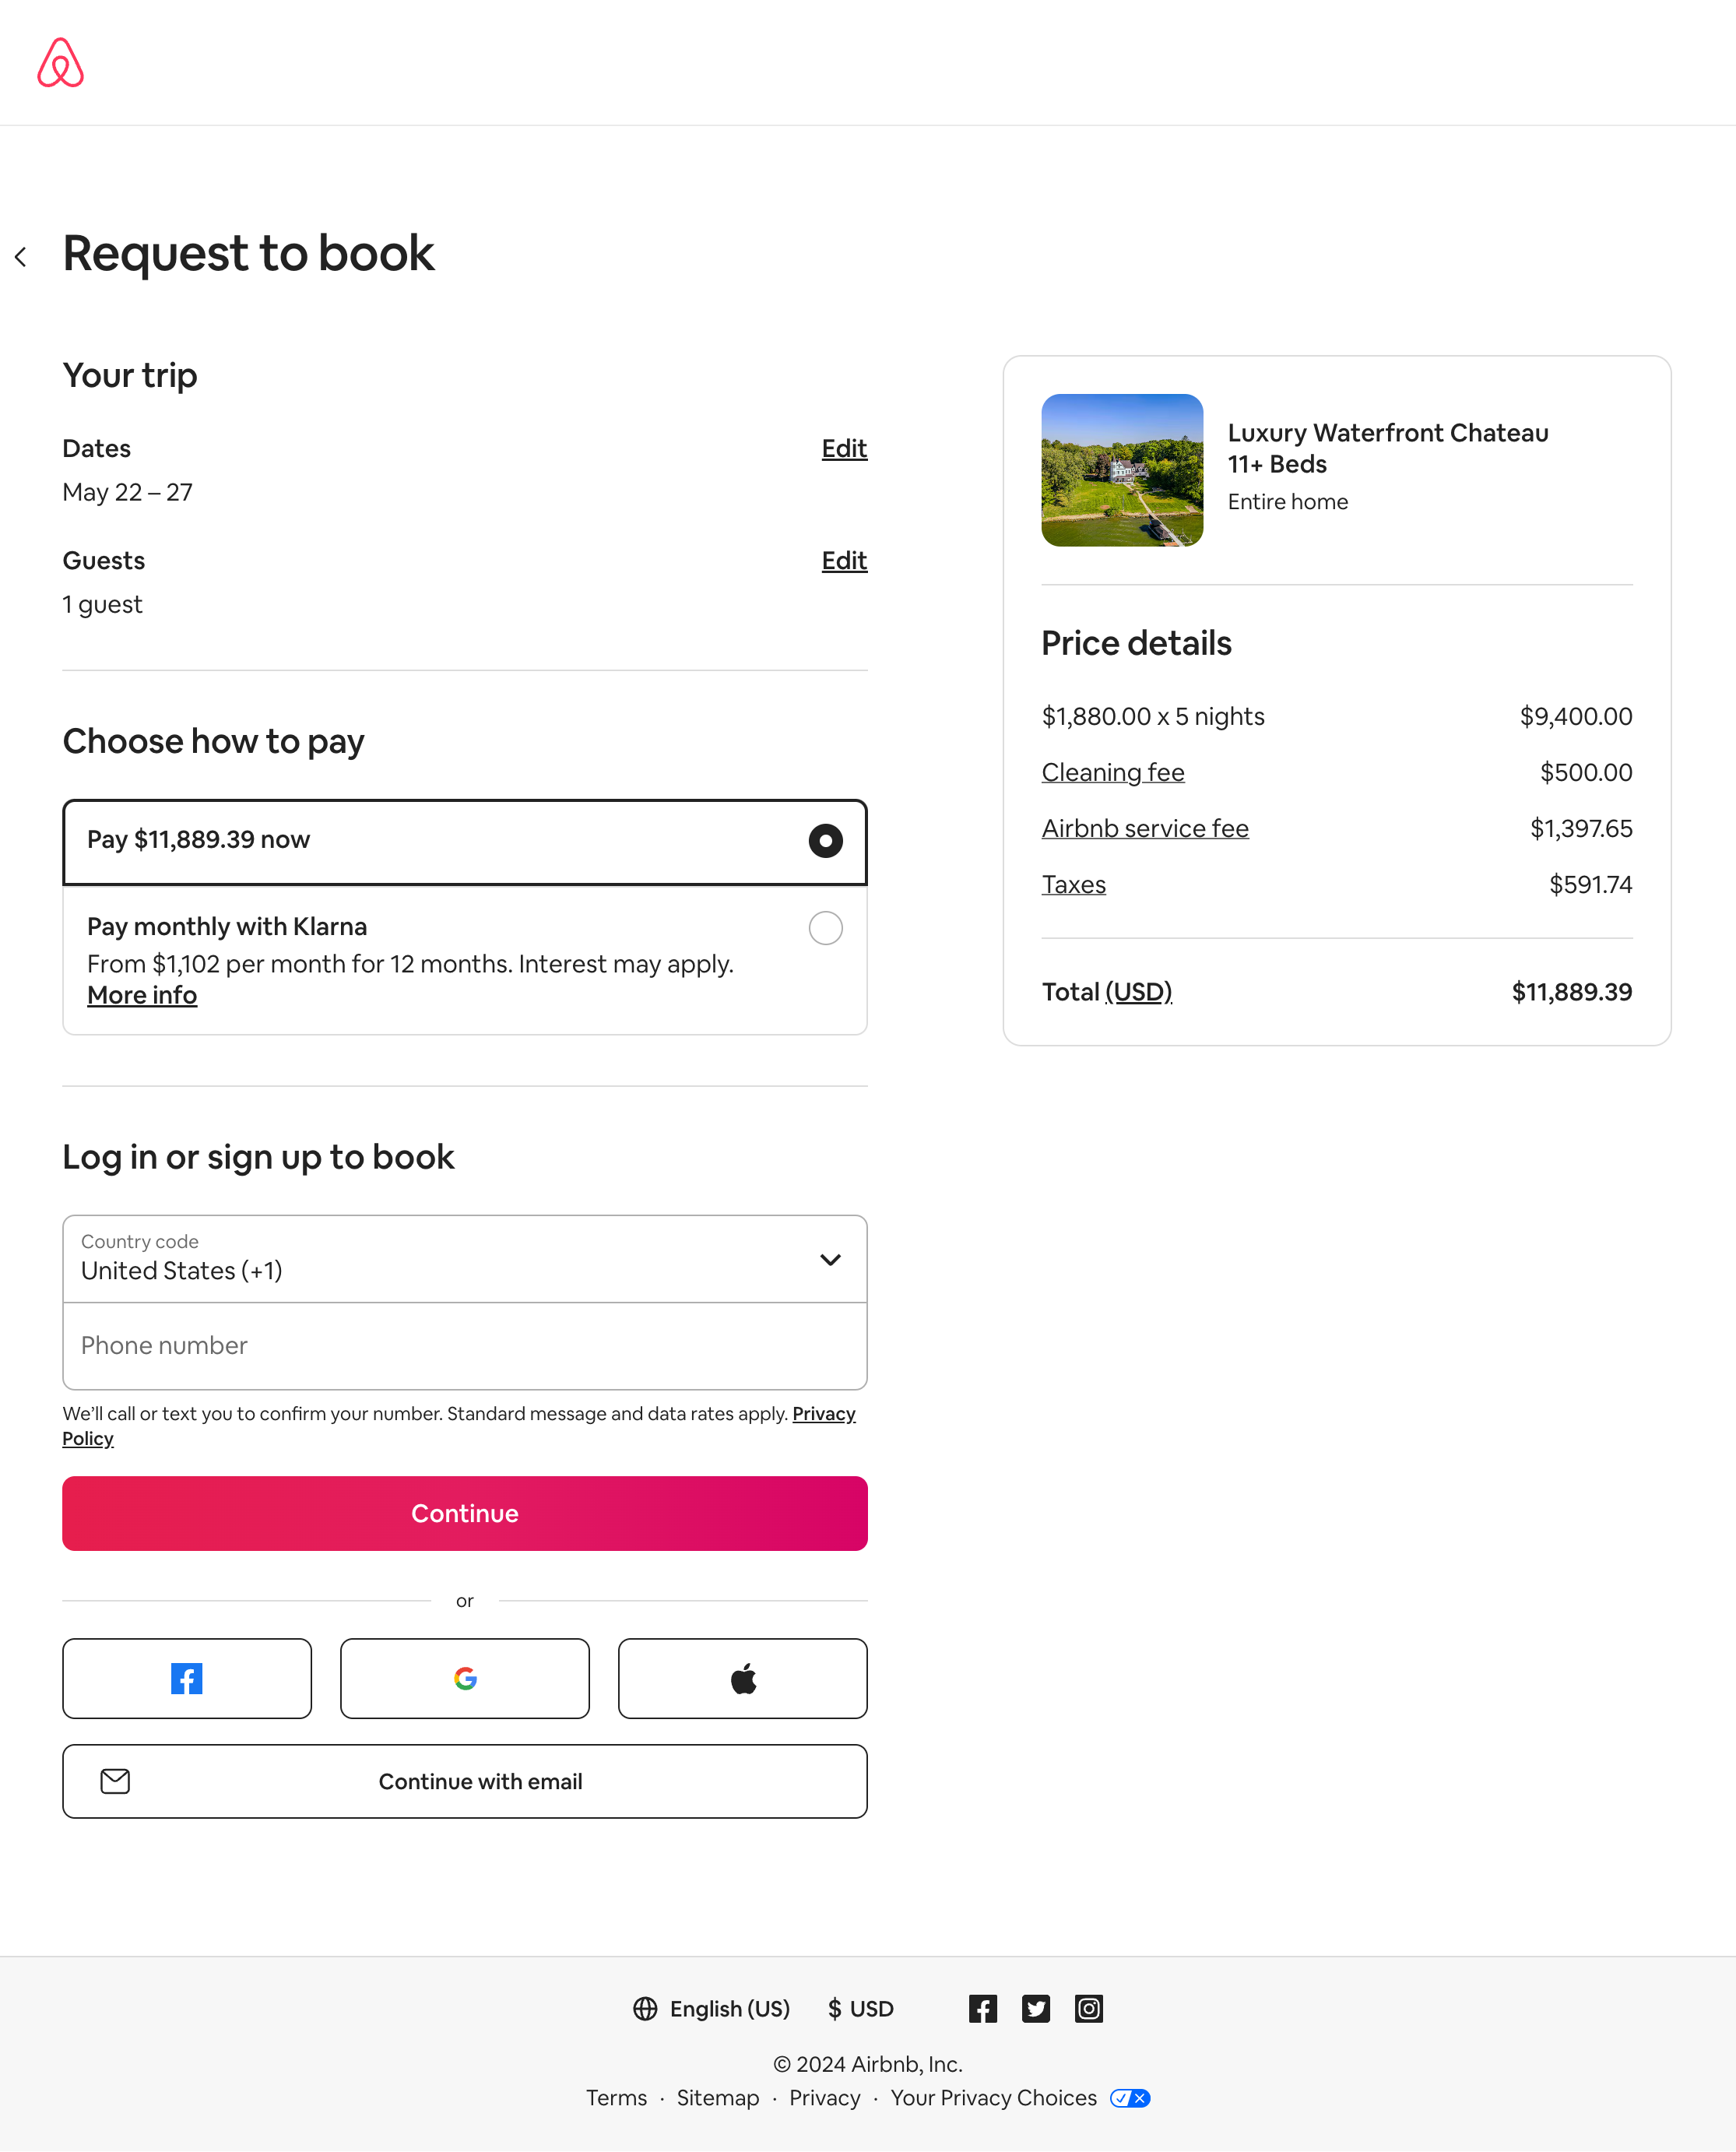Open Airbnb's Facebook page in footer
This screenshot has height=2152, width=1736.
coord(983,2008)
